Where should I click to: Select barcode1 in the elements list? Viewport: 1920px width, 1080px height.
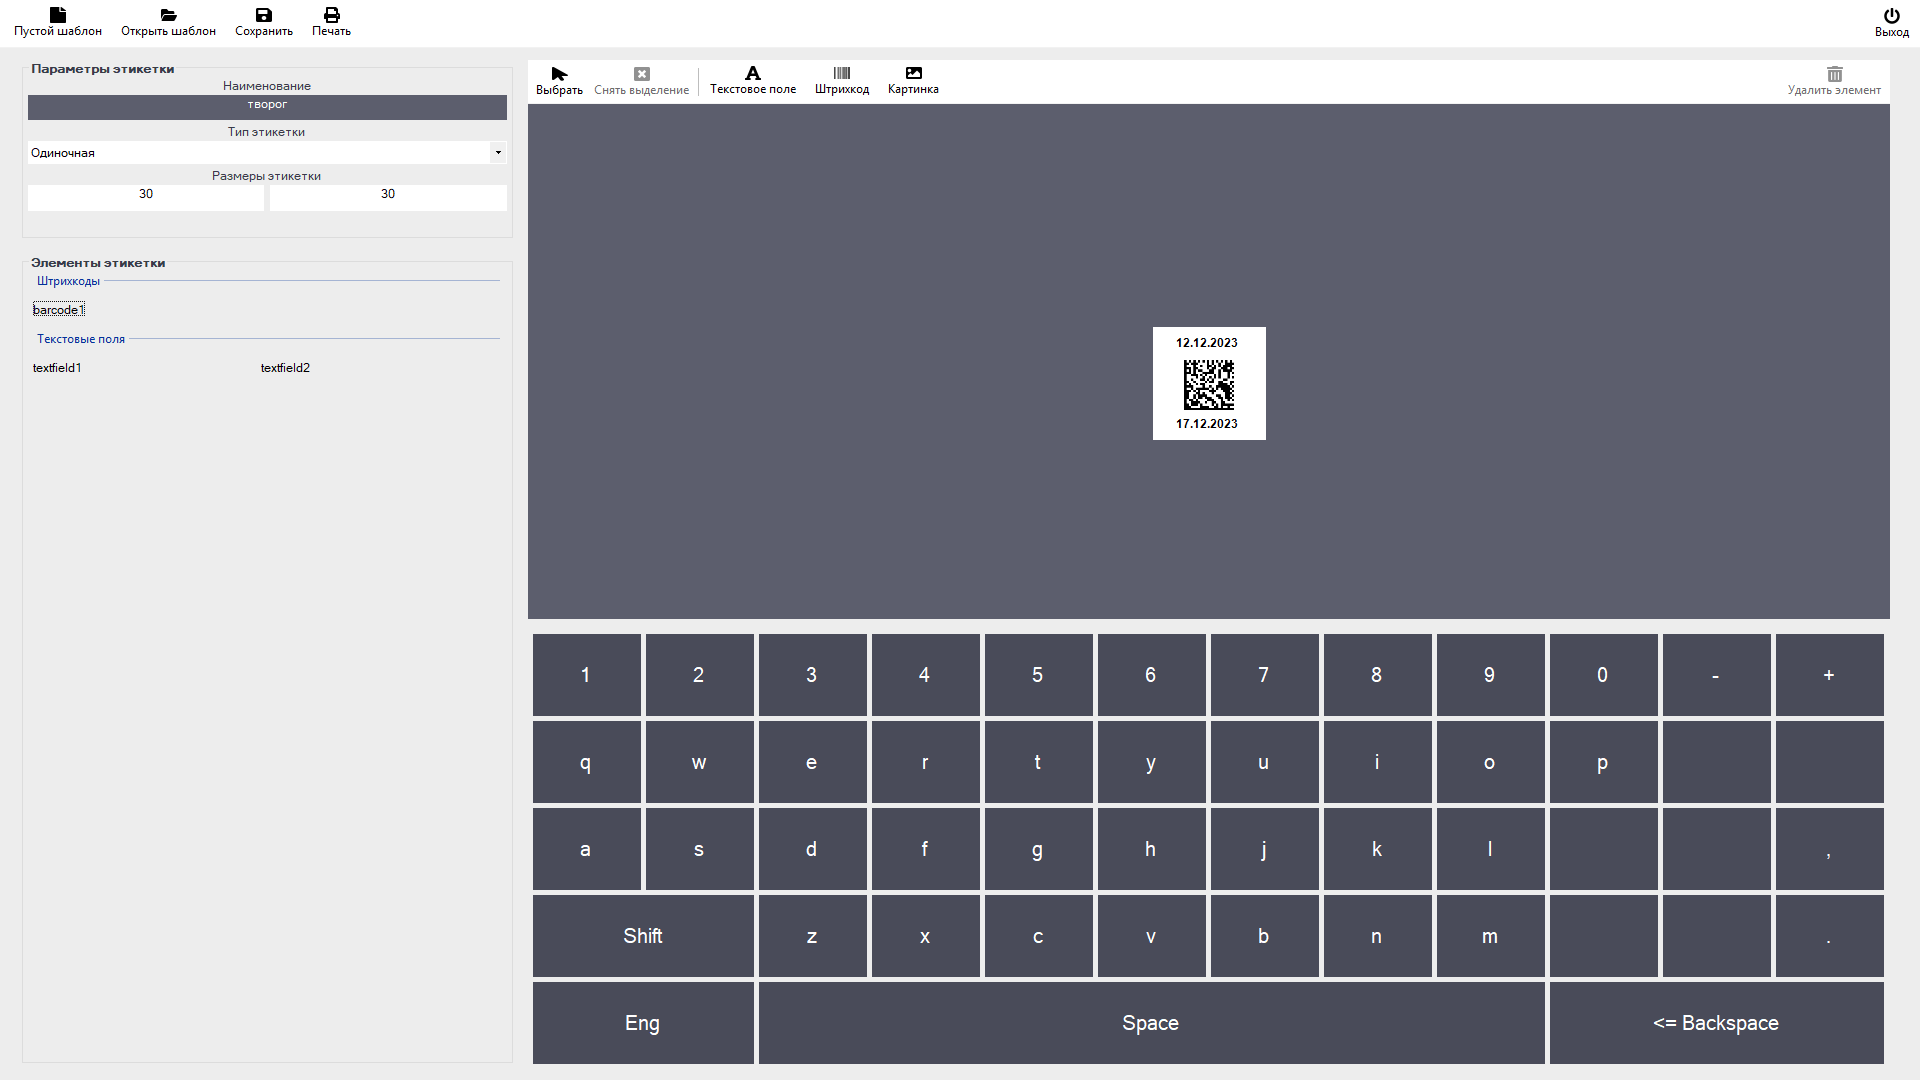click(59, 310)
